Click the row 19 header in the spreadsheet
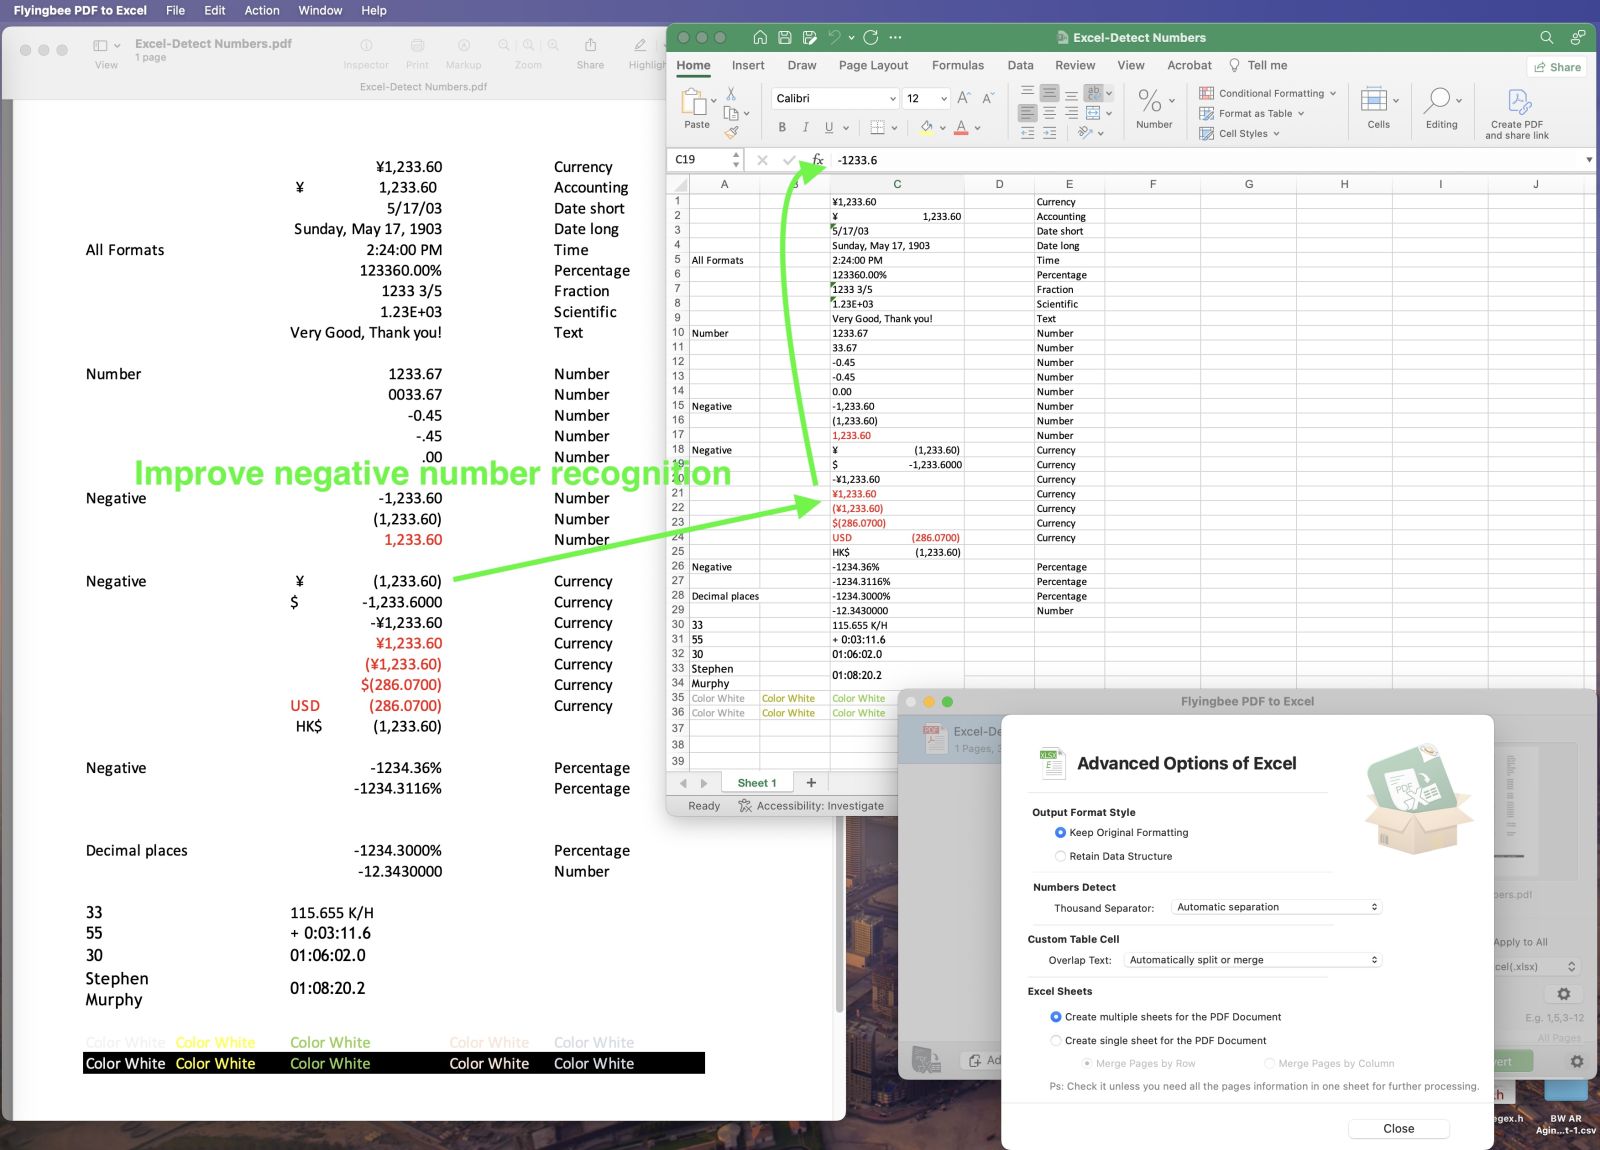Image resolution: width=1600 pixels, height=1150 pixels. coord(678,464)
